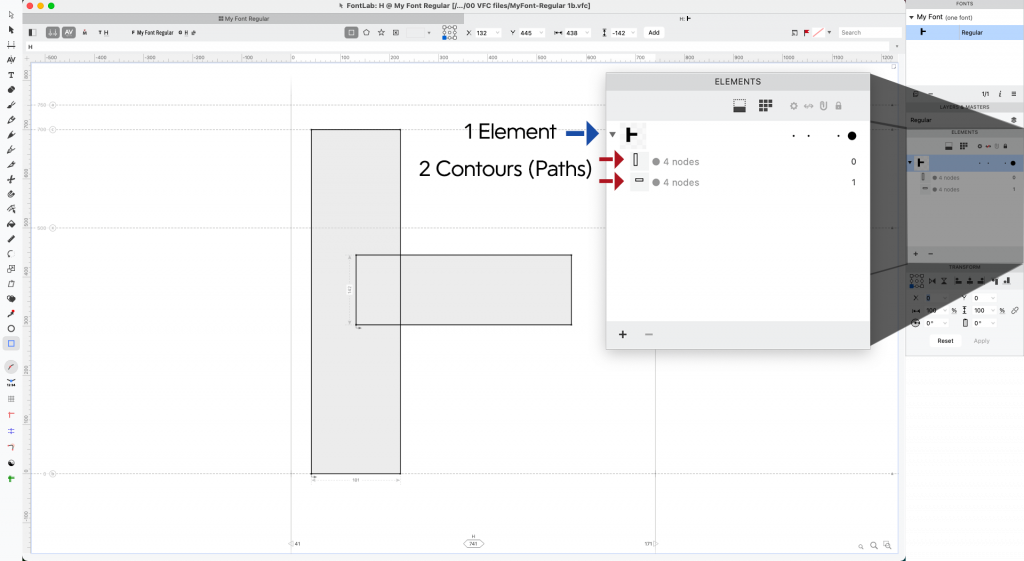Select the Text tool (T)

(11, 74)
